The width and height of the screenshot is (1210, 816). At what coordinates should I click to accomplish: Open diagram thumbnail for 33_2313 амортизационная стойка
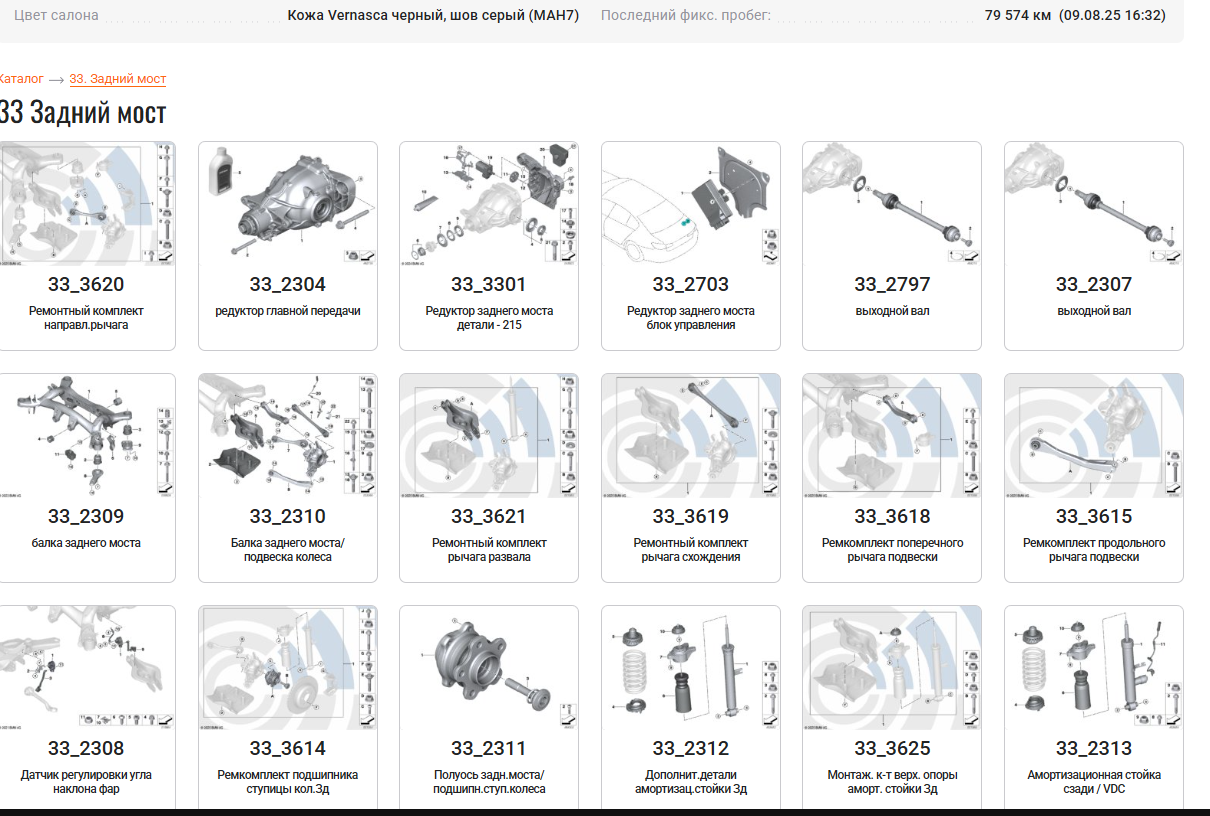[x=1094, y=669]
